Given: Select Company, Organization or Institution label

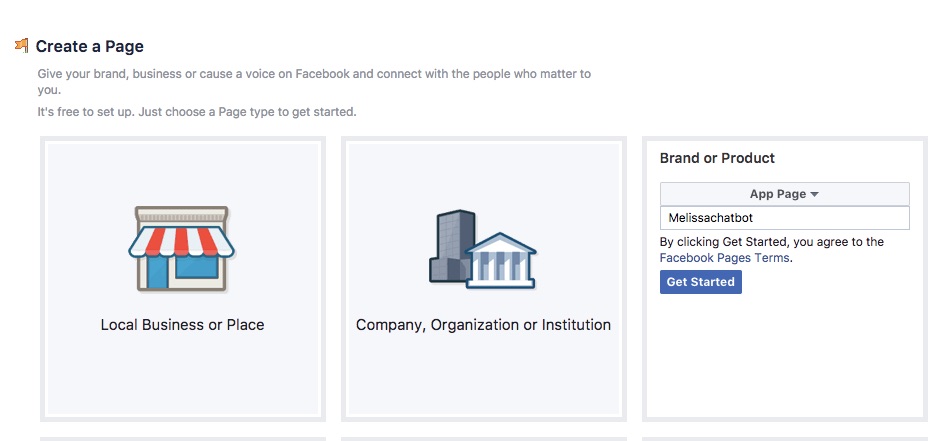Looking at the screenshot, I should [483, 325].
